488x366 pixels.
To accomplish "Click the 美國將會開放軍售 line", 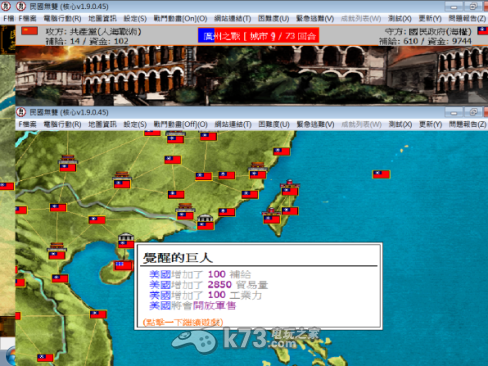I will tap(192, 305).
